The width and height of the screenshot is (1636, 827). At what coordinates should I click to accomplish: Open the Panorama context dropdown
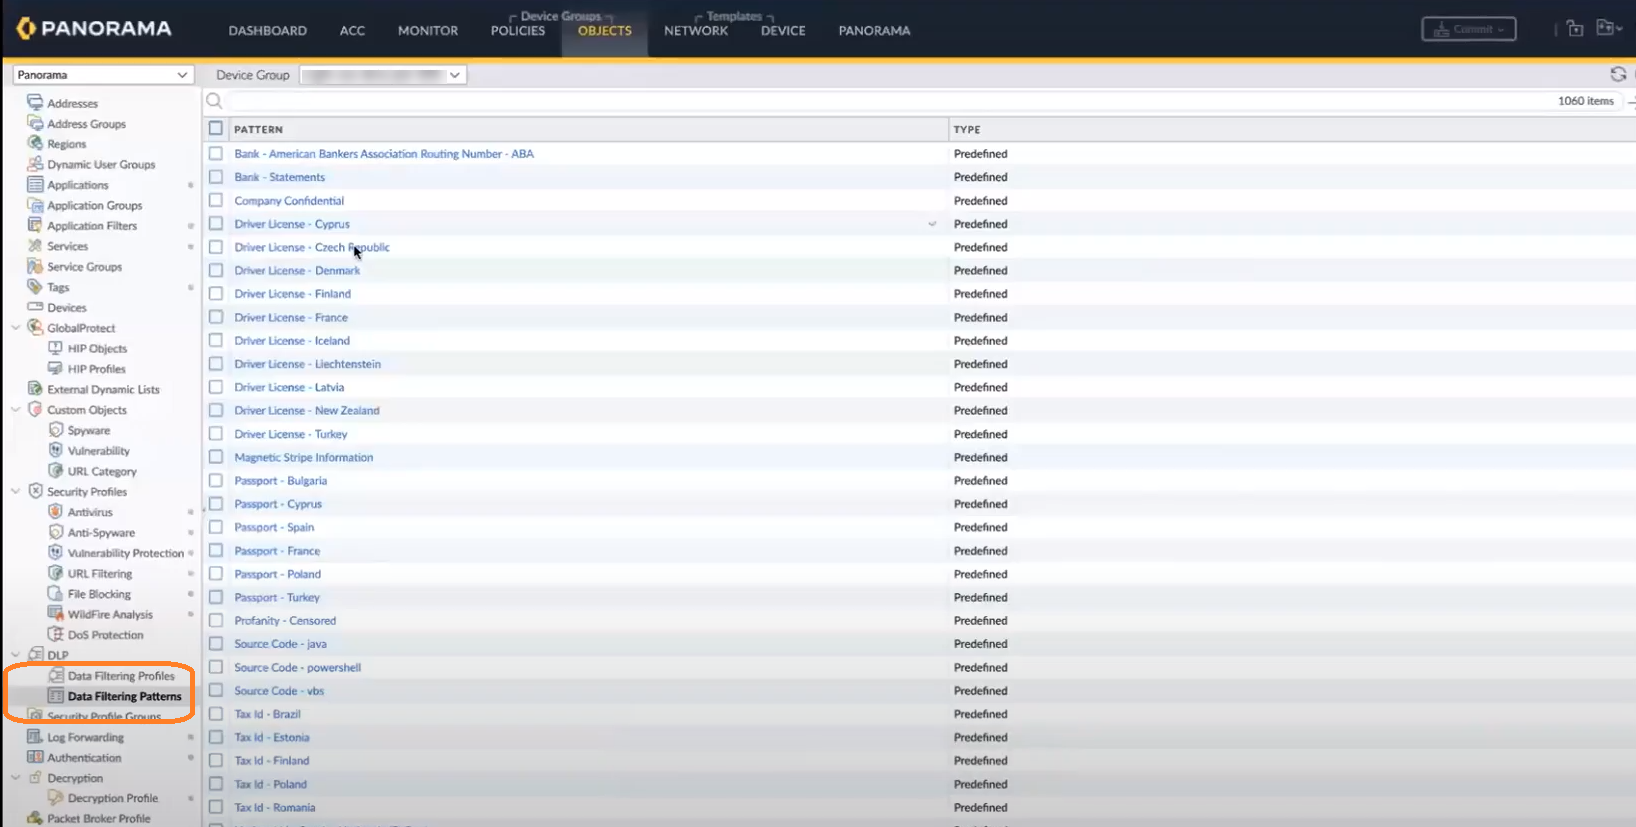pos(101,75)
